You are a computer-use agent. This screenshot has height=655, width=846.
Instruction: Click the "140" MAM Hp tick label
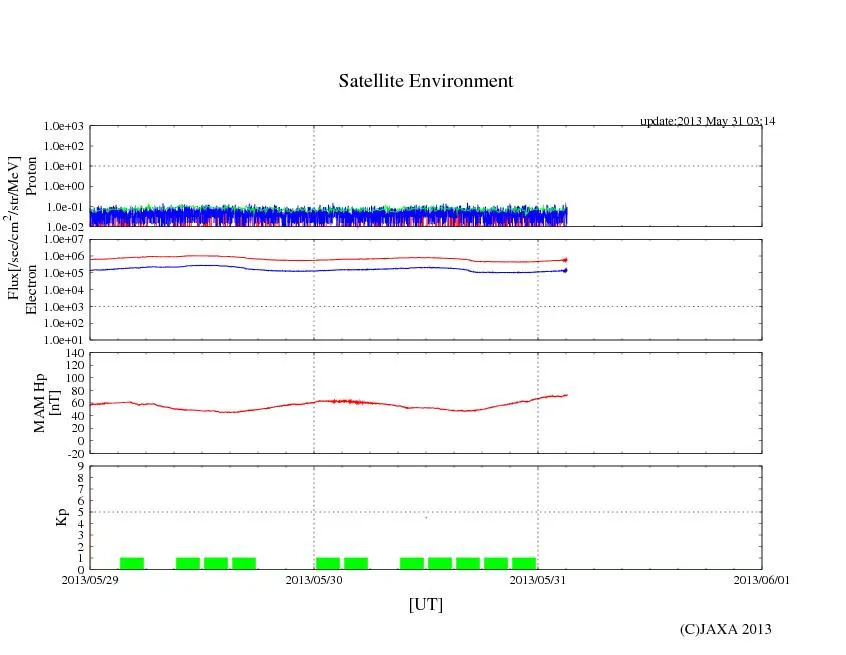75,353
